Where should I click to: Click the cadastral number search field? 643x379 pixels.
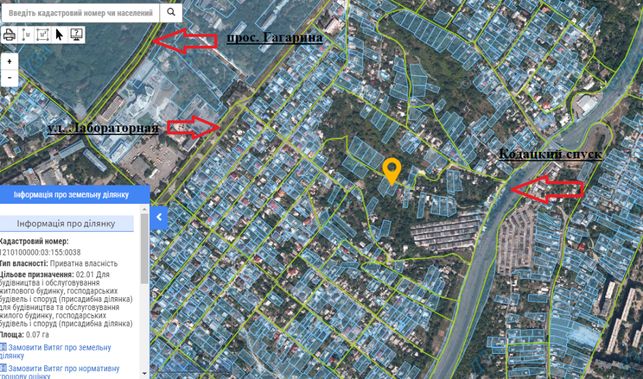coord(80,13)
